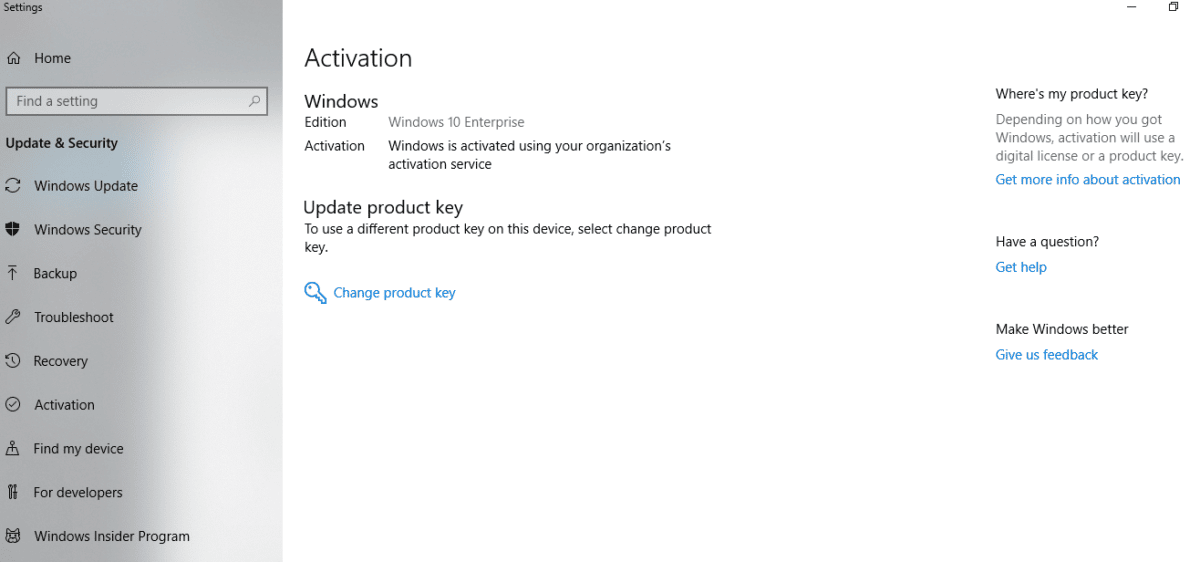Click the Get help link
1200x562 pixels.
(1021, 267)
